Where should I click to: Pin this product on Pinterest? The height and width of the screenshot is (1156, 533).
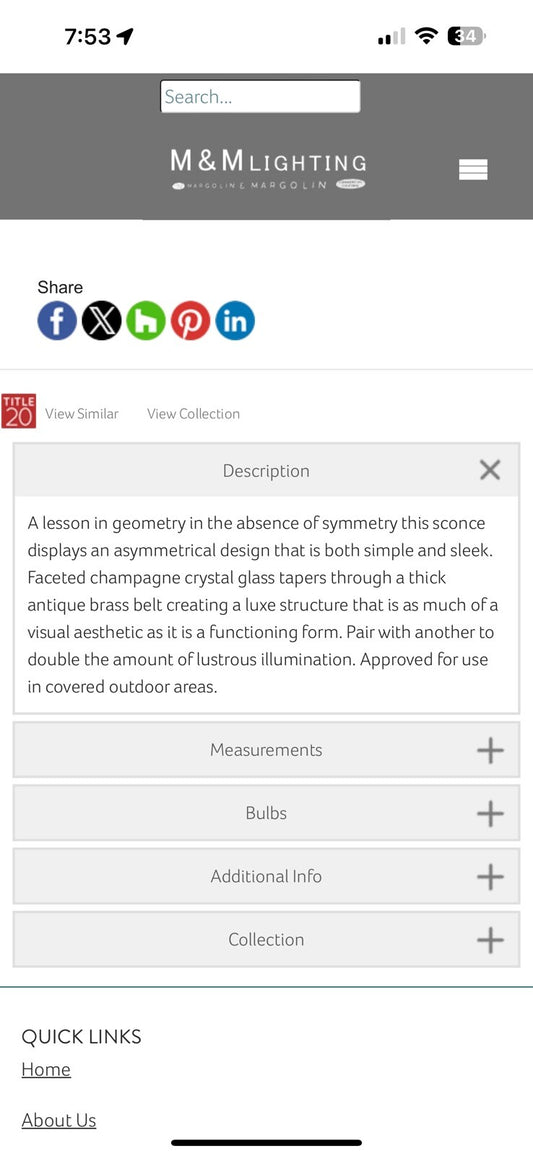click(x=190, y=321)
